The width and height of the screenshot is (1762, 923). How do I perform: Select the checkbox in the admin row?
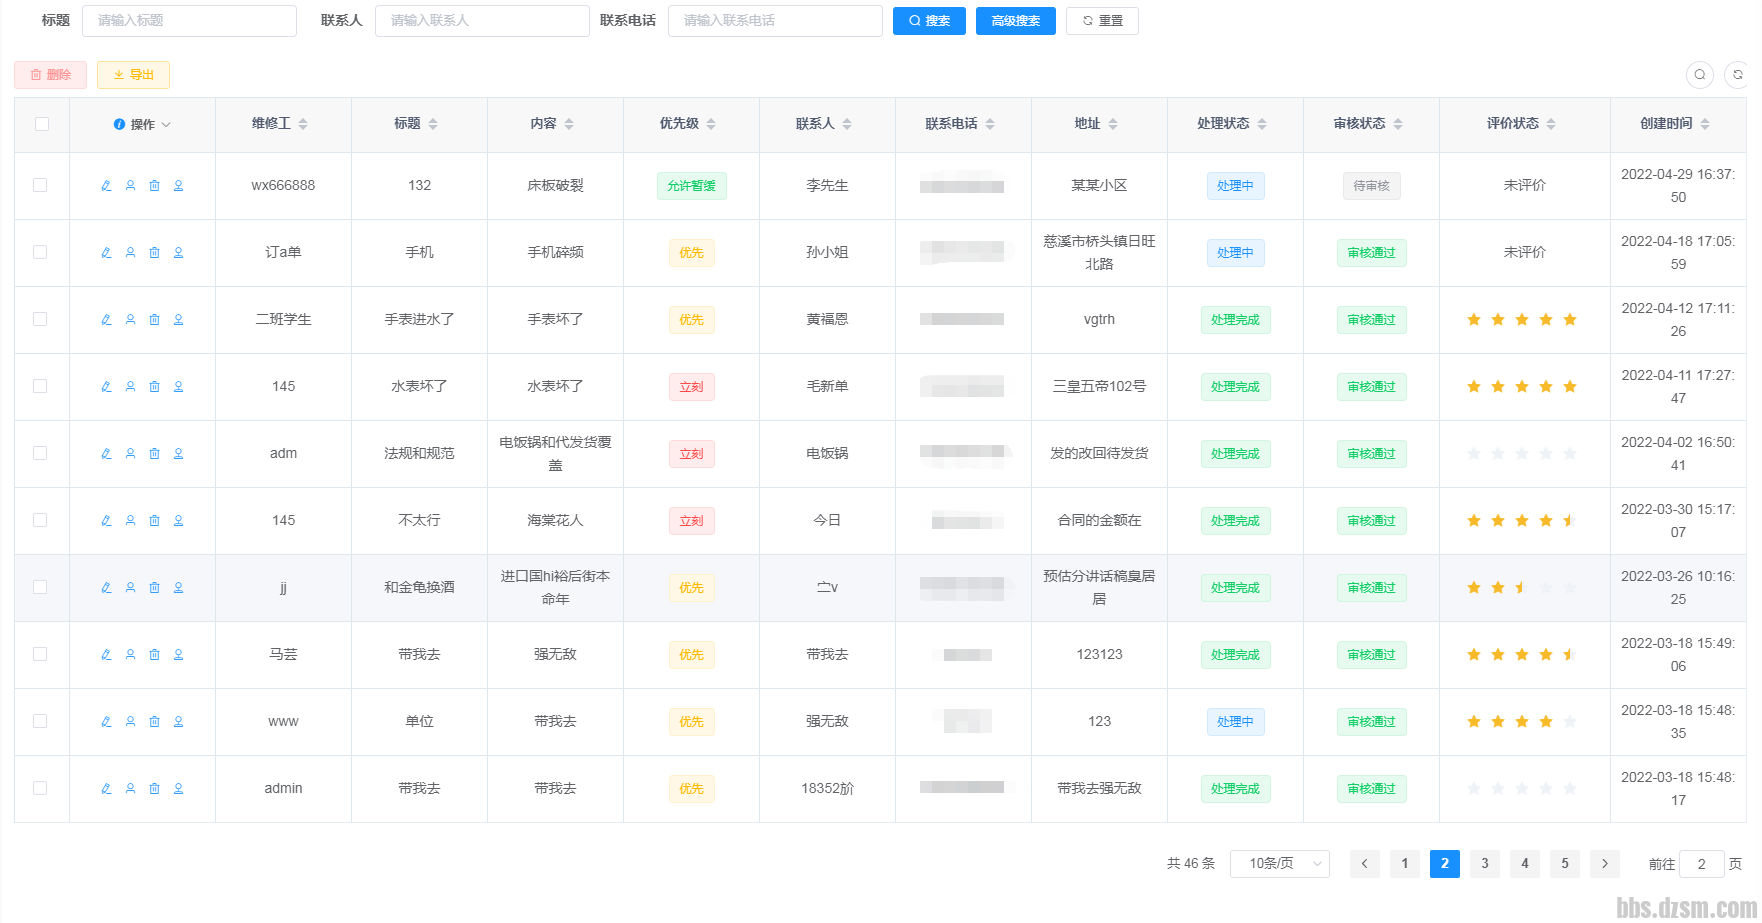pyautogui.click(x=40, y=788)
